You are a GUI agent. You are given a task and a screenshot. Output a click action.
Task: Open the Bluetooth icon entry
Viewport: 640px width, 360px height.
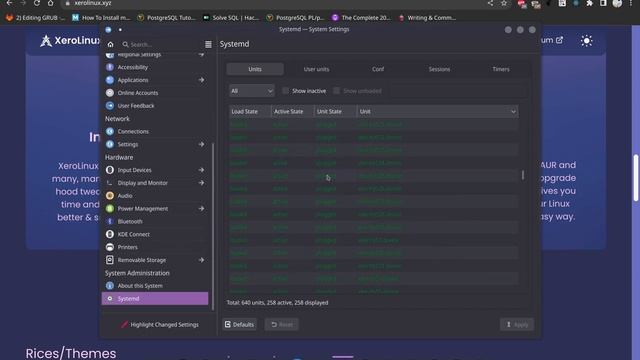(x=110, y=221)
